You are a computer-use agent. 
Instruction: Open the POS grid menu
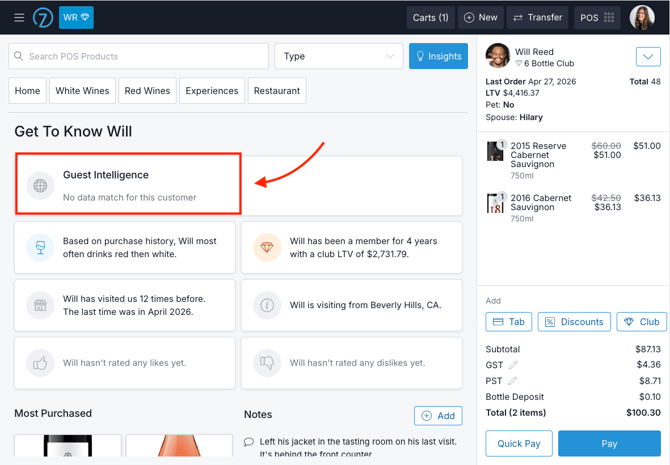597,18
